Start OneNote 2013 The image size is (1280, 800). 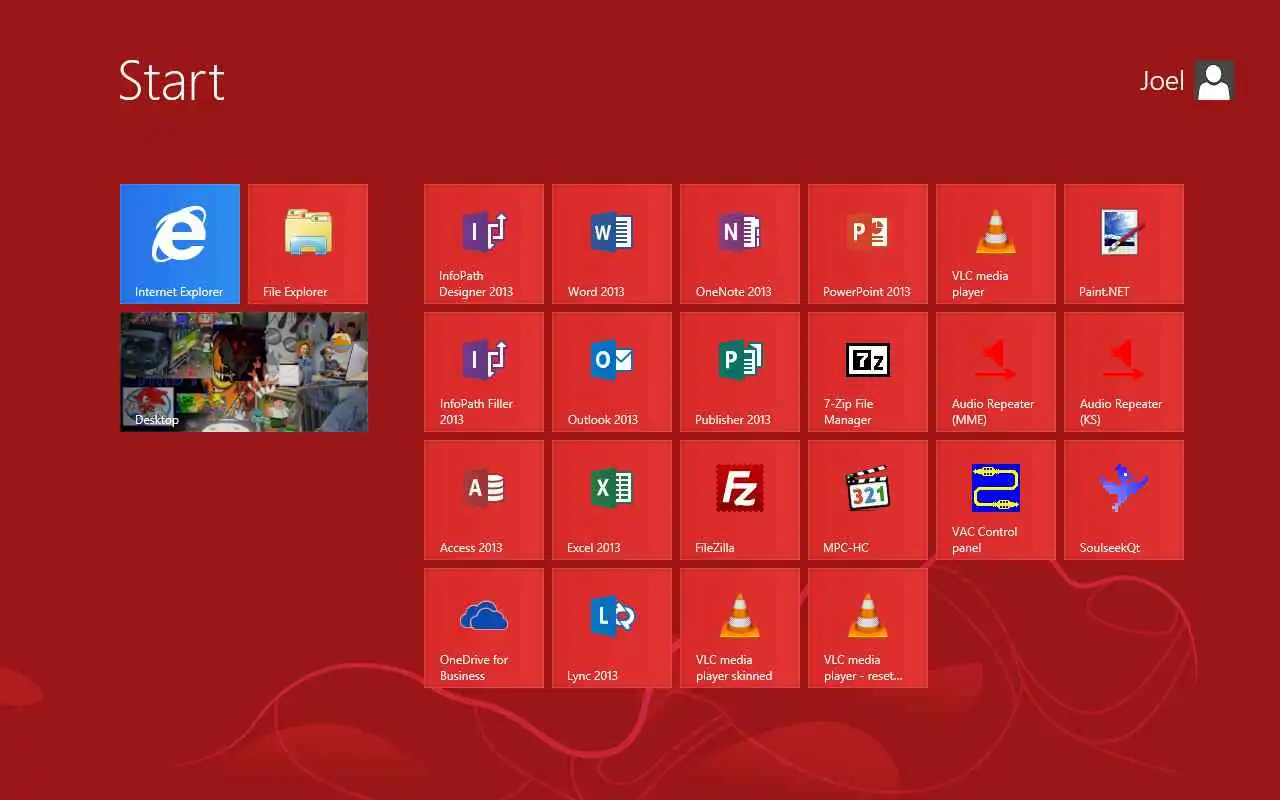[740, 244]
